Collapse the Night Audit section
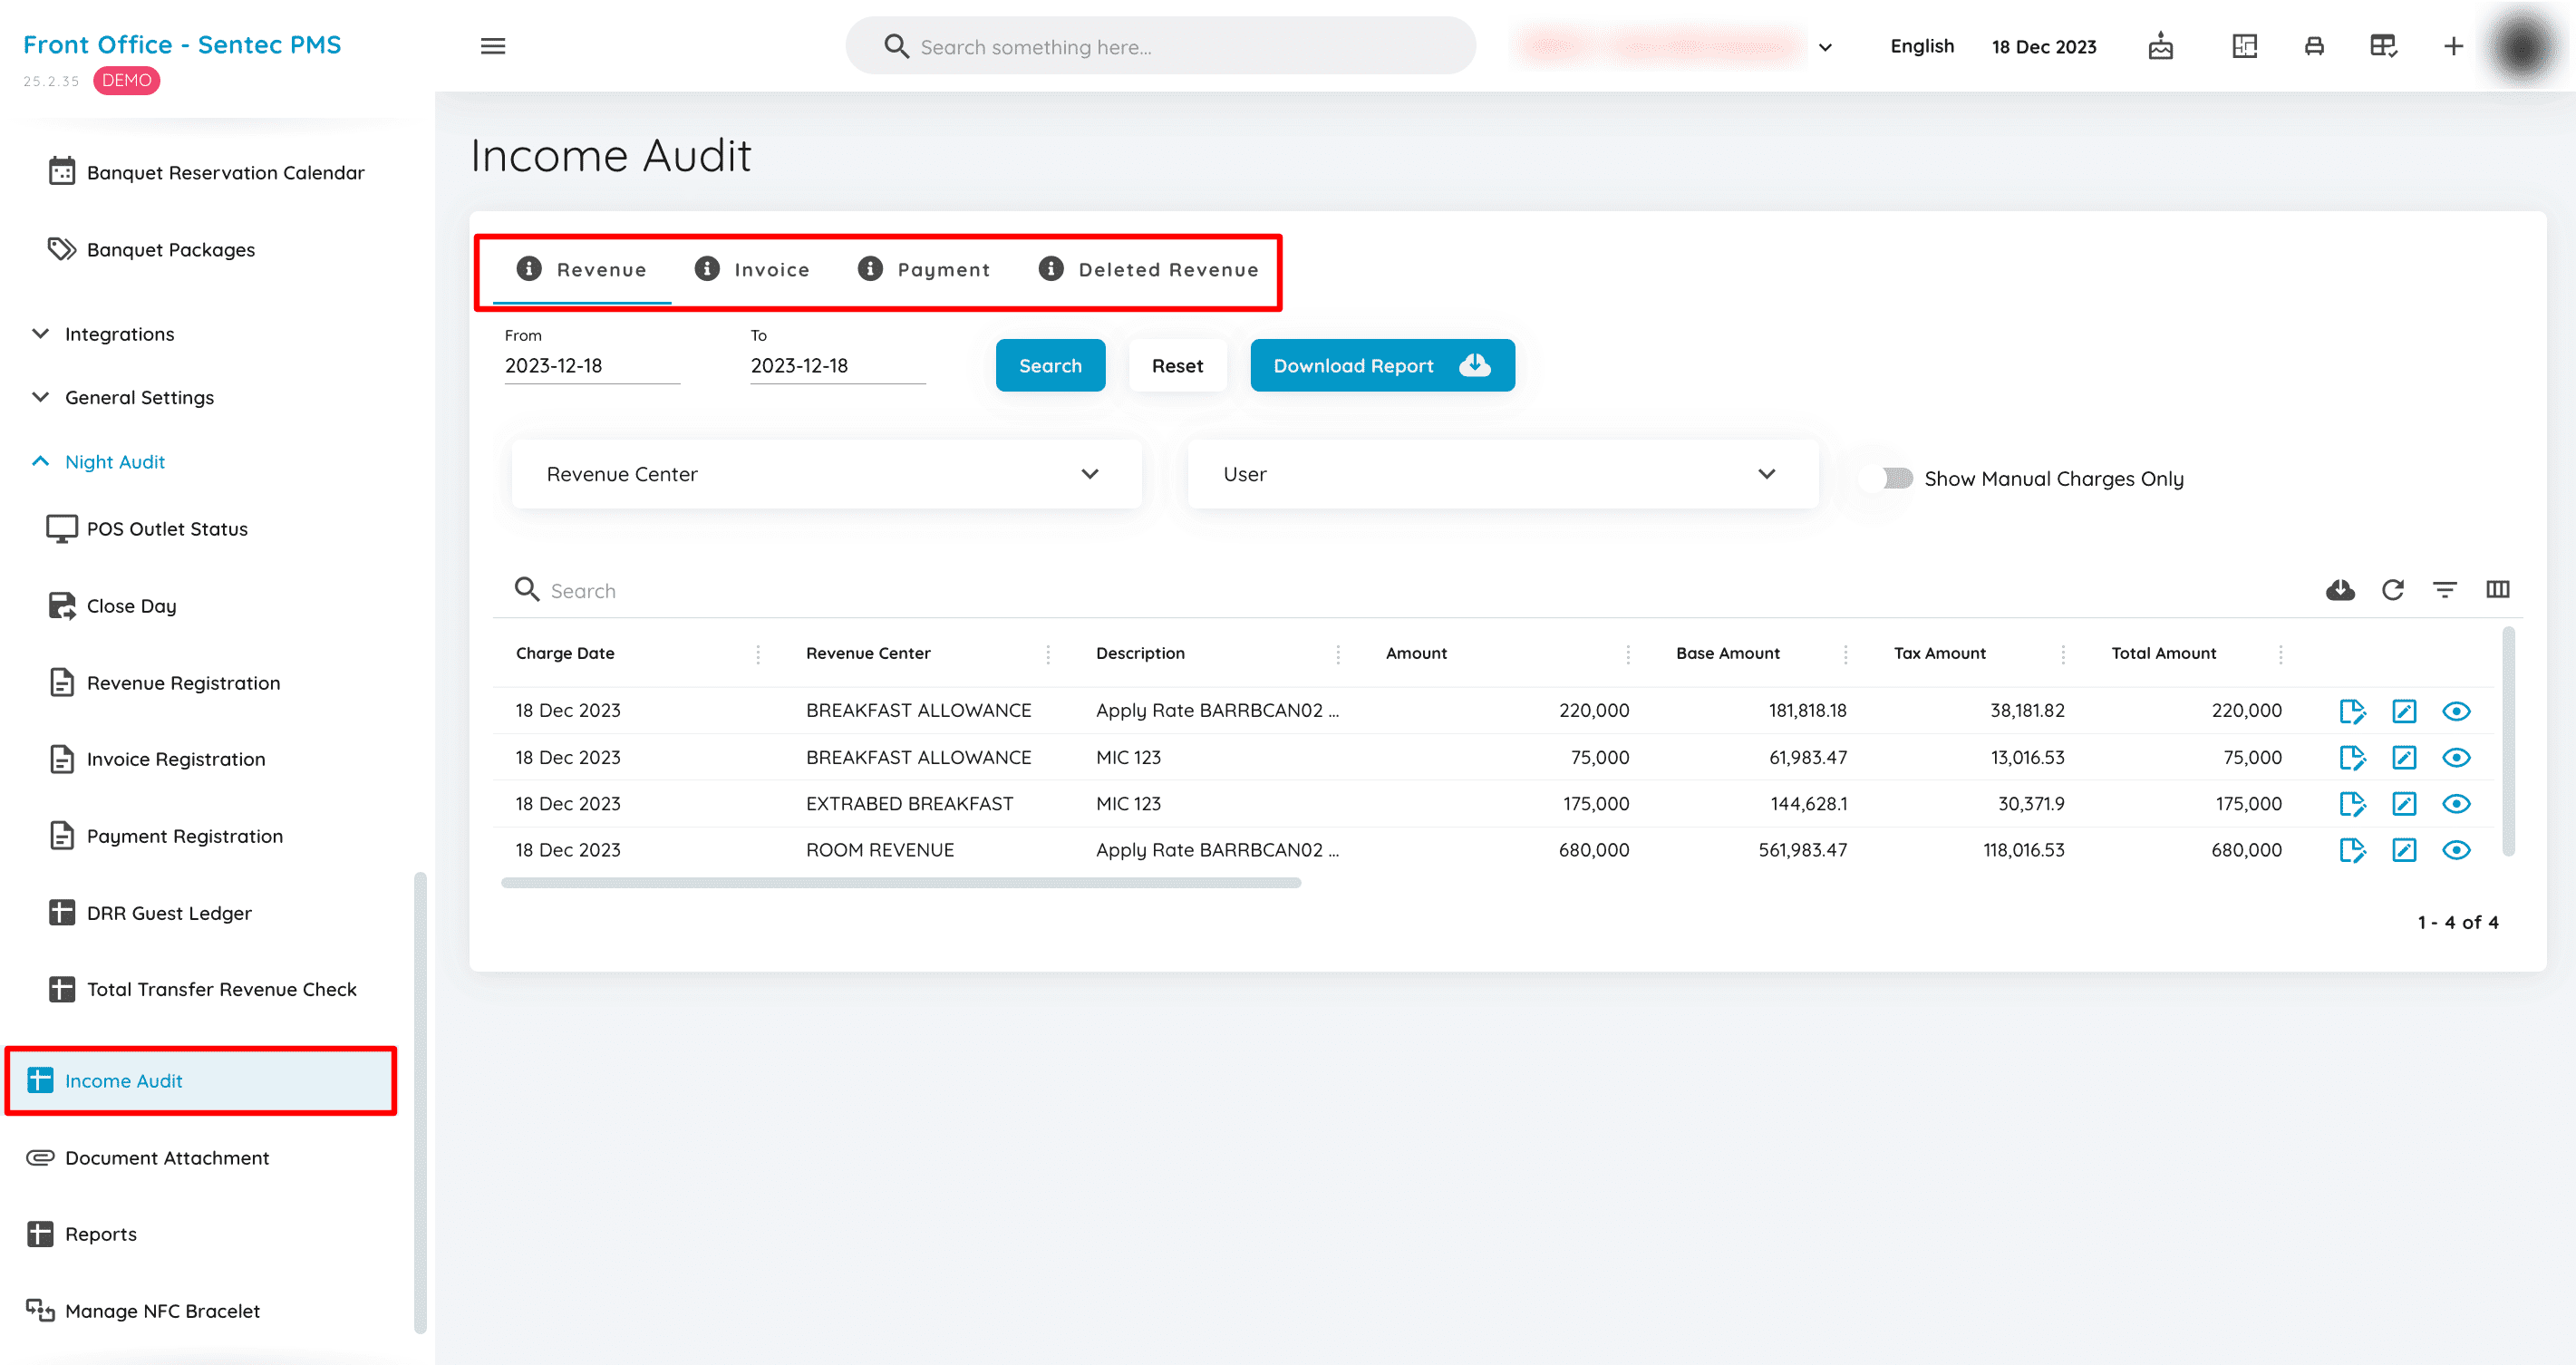2576x1365 pixels. [x=98, y=461]
